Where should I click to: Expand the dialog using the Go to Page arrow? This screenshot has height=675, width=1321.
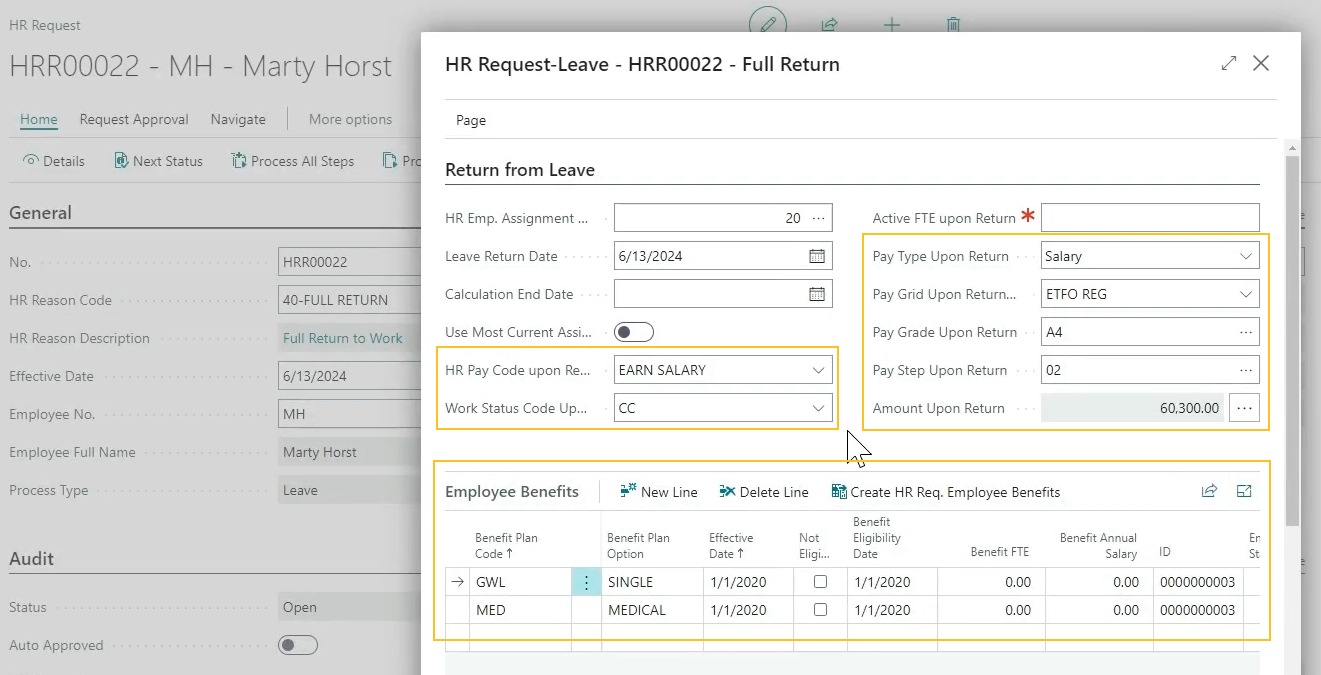(x=1229, y=62)
